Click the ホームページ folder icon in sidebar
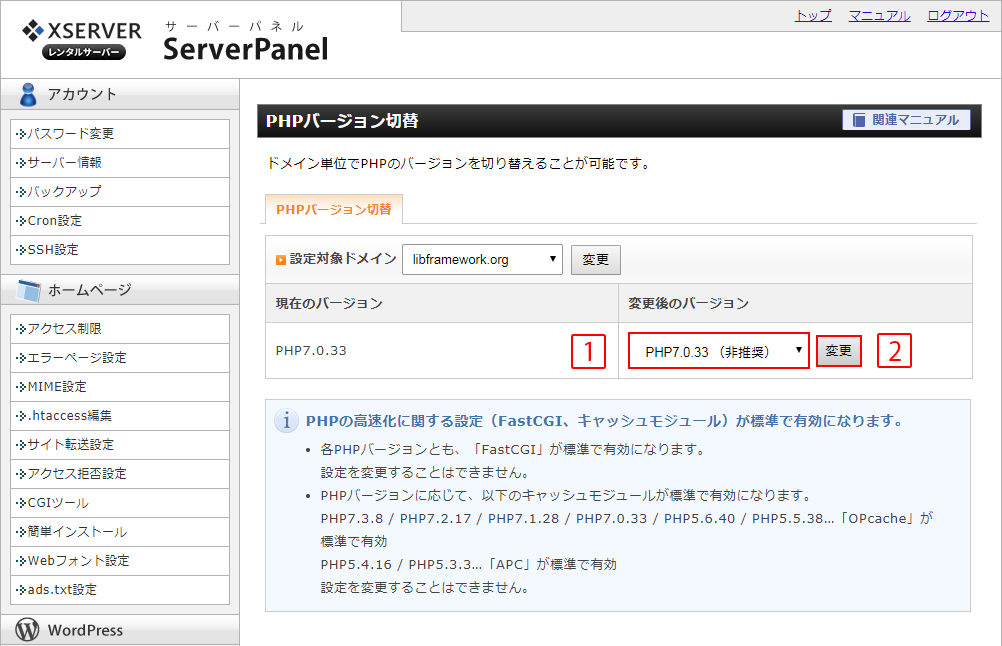Image resolution: width=1002 pixels, height=646 pixels. point(27,289)
